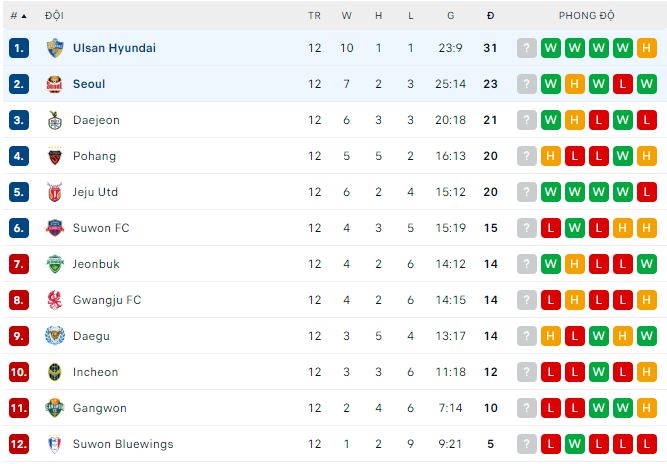Click Incheon's rank 10 position badge
The width and height of the screenshot is (667, 464).
pos(19,372)
